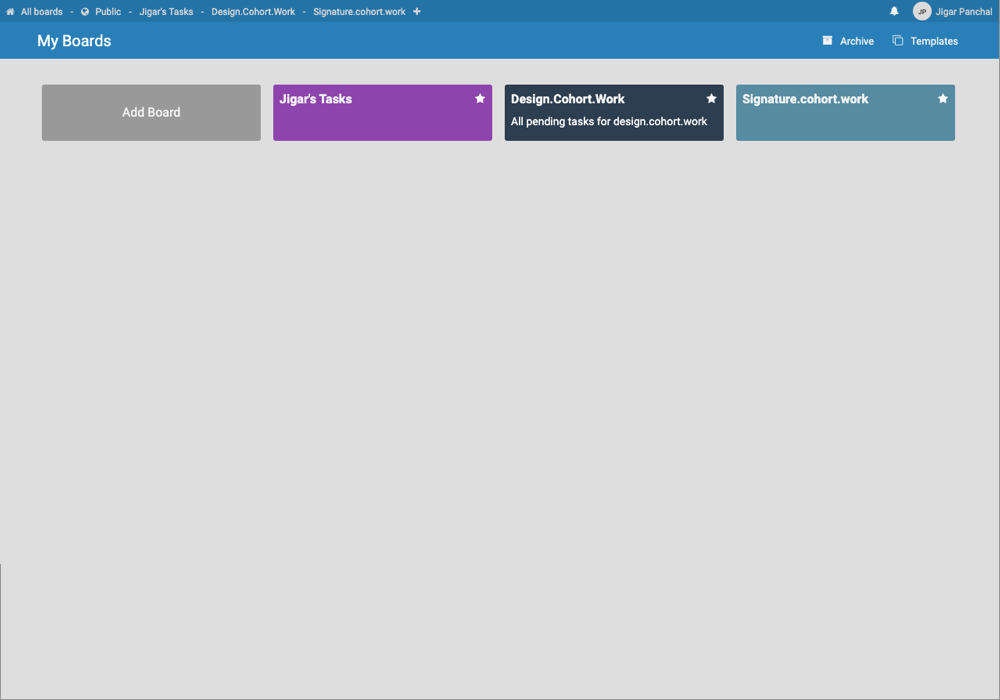The image size is (1000, 700).
Task: Click the Add Board tile
Action: point(151,112)
